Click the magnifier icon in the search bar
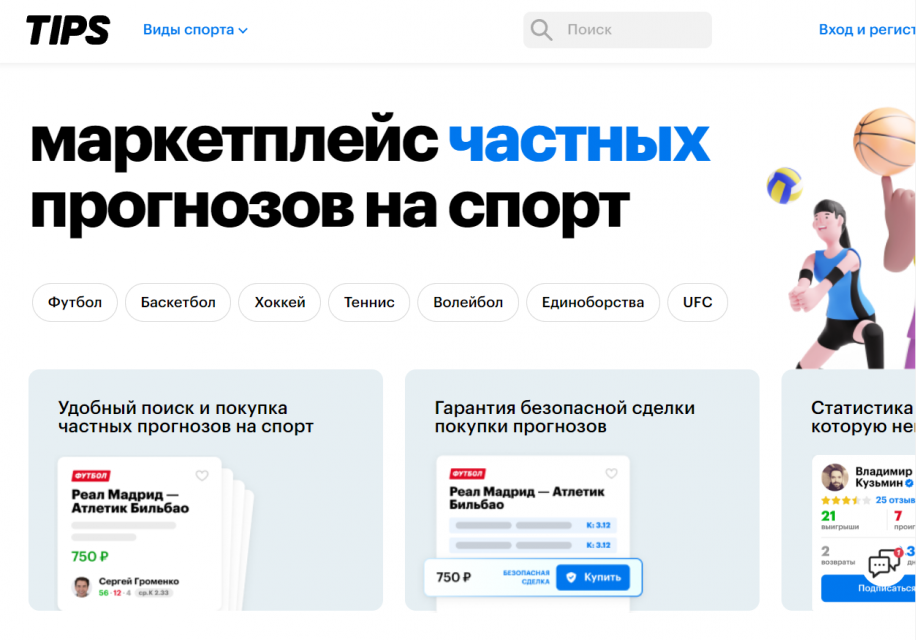916x640 pixels. 541,29
